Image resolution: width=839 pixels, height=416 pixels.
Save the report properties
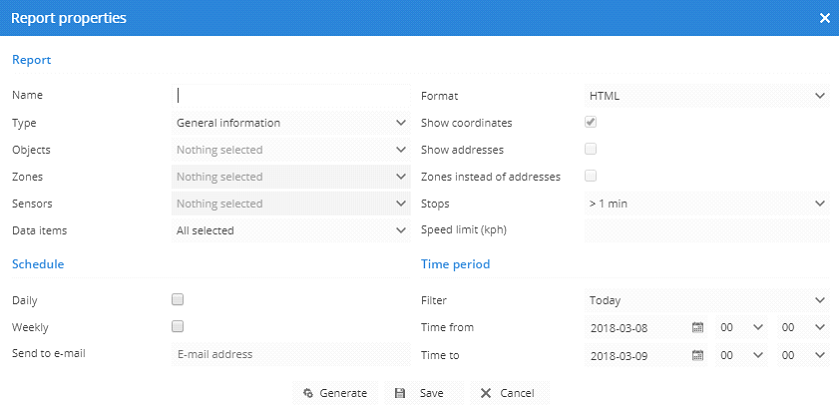point(421,393)
